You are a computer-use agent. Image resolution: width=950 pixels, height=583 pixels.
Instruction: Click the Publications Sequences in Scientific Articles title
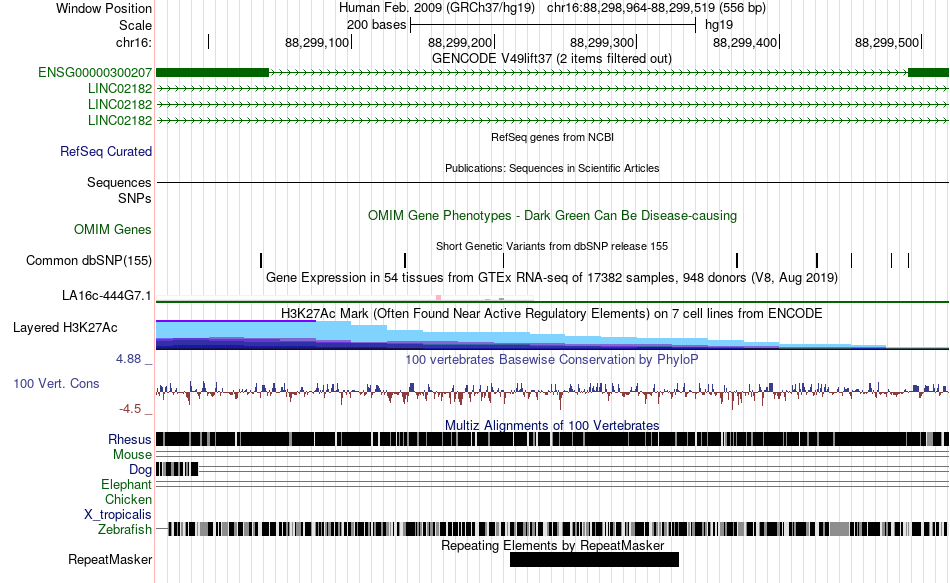[552, 168]
